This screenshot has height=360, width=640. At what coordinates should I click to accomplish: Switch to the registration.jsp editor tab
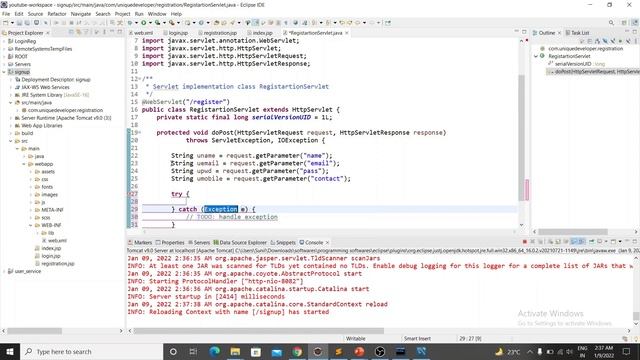click(217, 33)
